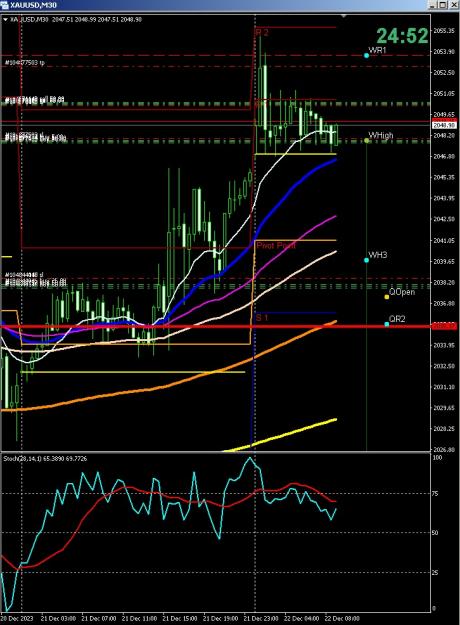
Task: Select the yellow QOpen marker square
Action: coord(387,297)
